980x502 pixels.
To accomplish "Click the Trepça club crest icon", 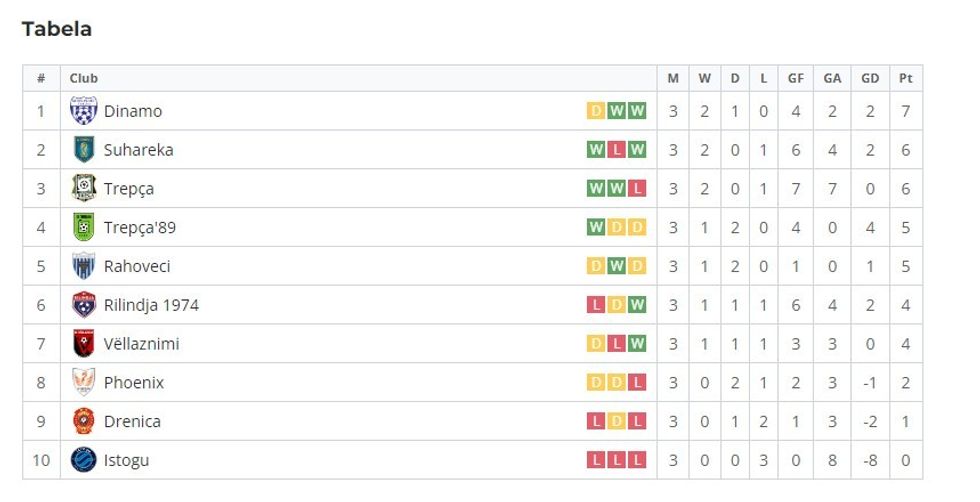I will (x=83, y=188).
